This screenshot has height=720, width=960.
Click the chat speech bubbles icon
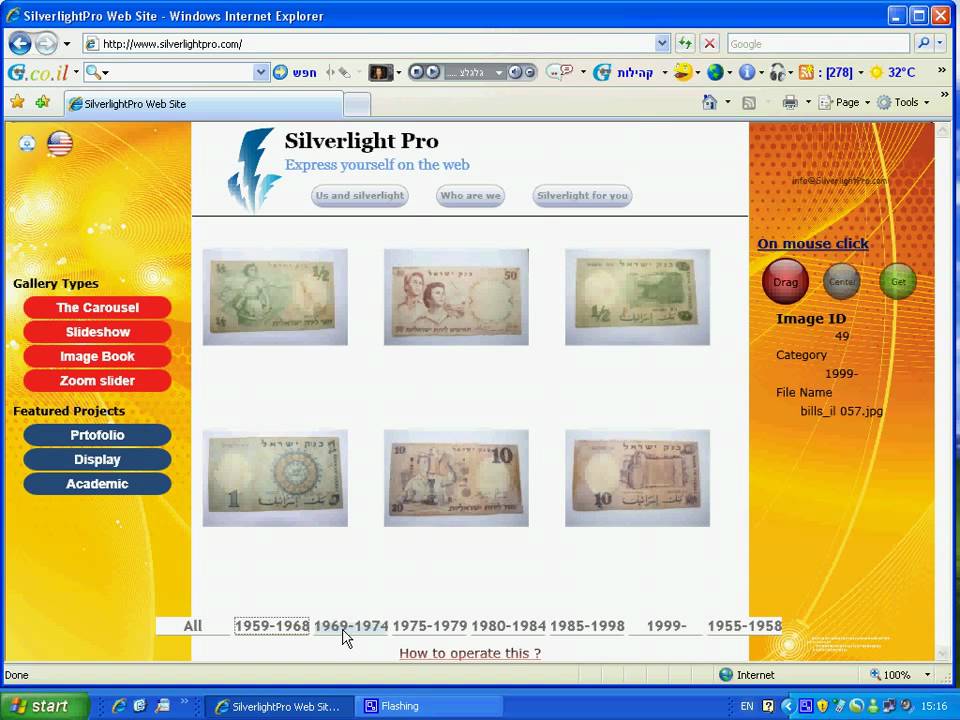(559, 72)
